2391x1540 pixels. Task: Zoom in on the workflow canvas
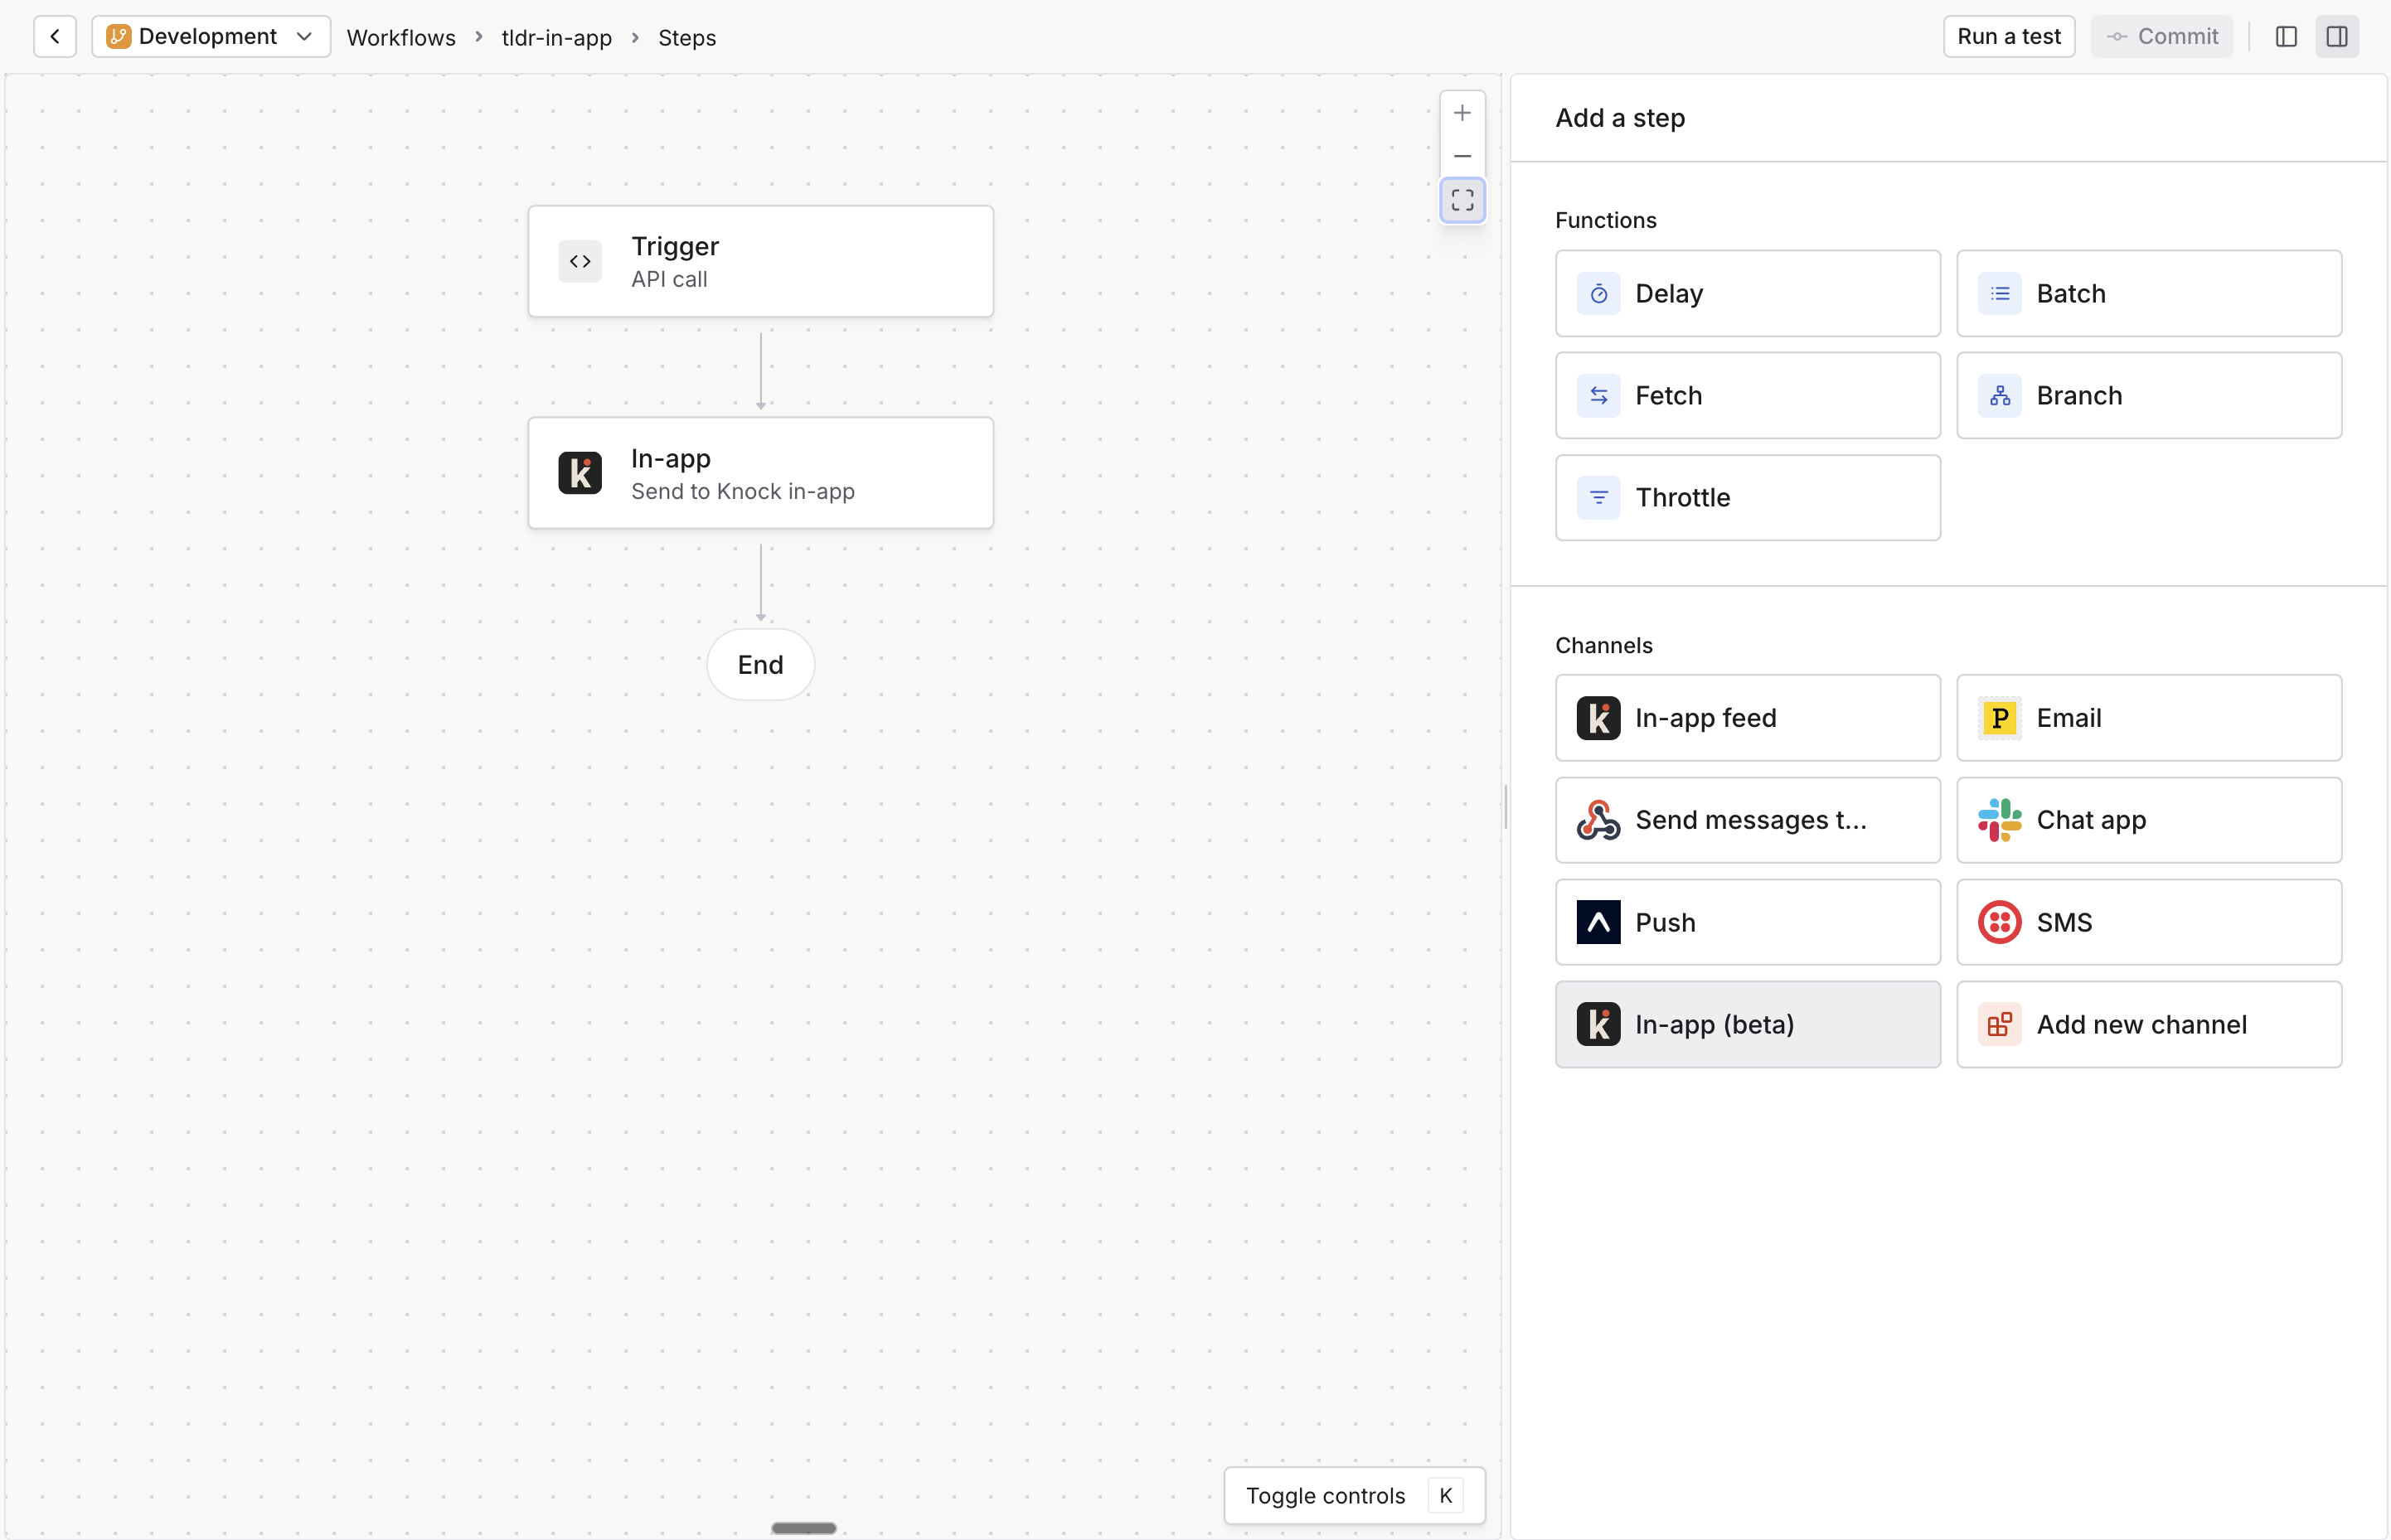pos(1462,112)
